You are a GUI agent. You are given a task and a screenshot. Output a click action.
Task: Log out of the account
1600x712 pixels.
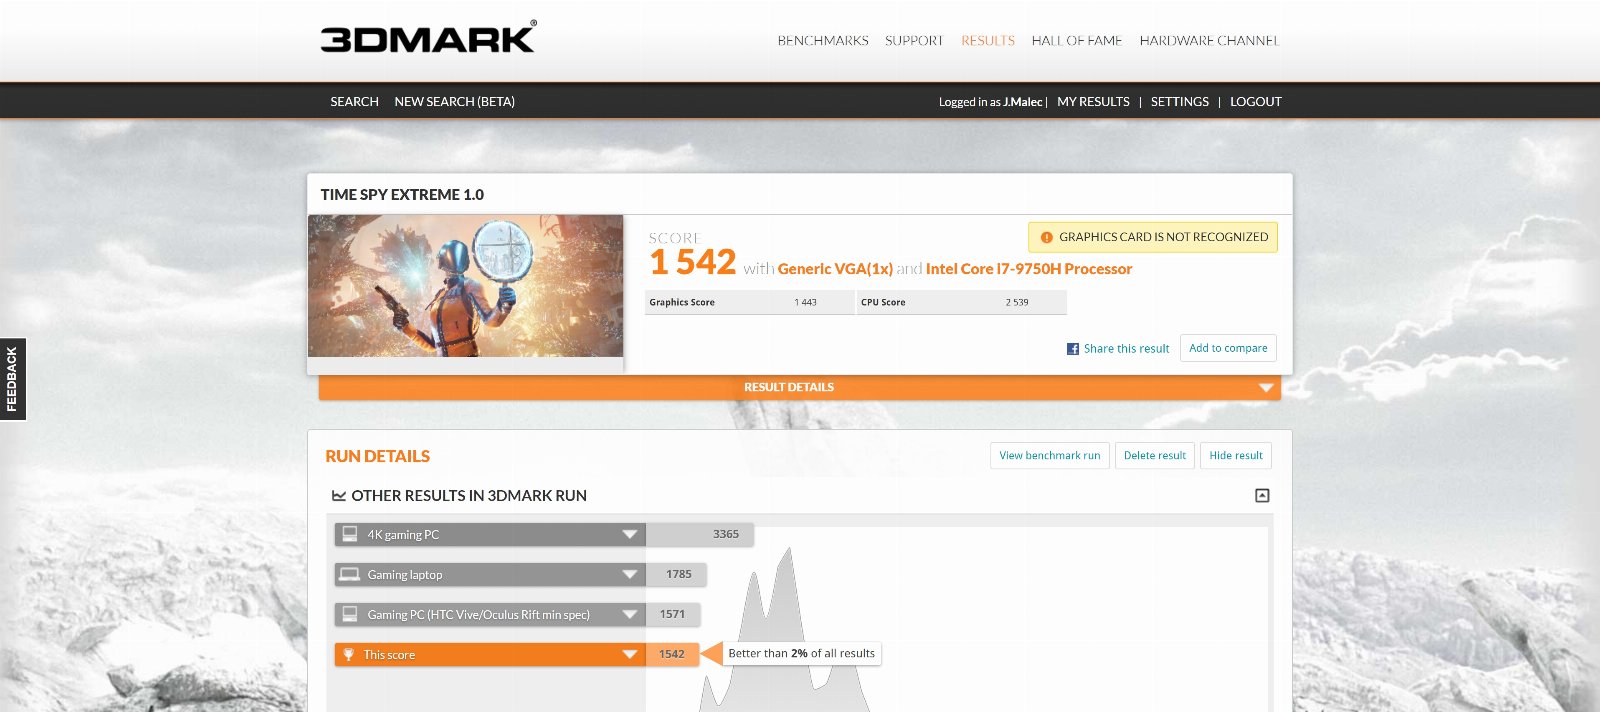[x=1256, y=102]
